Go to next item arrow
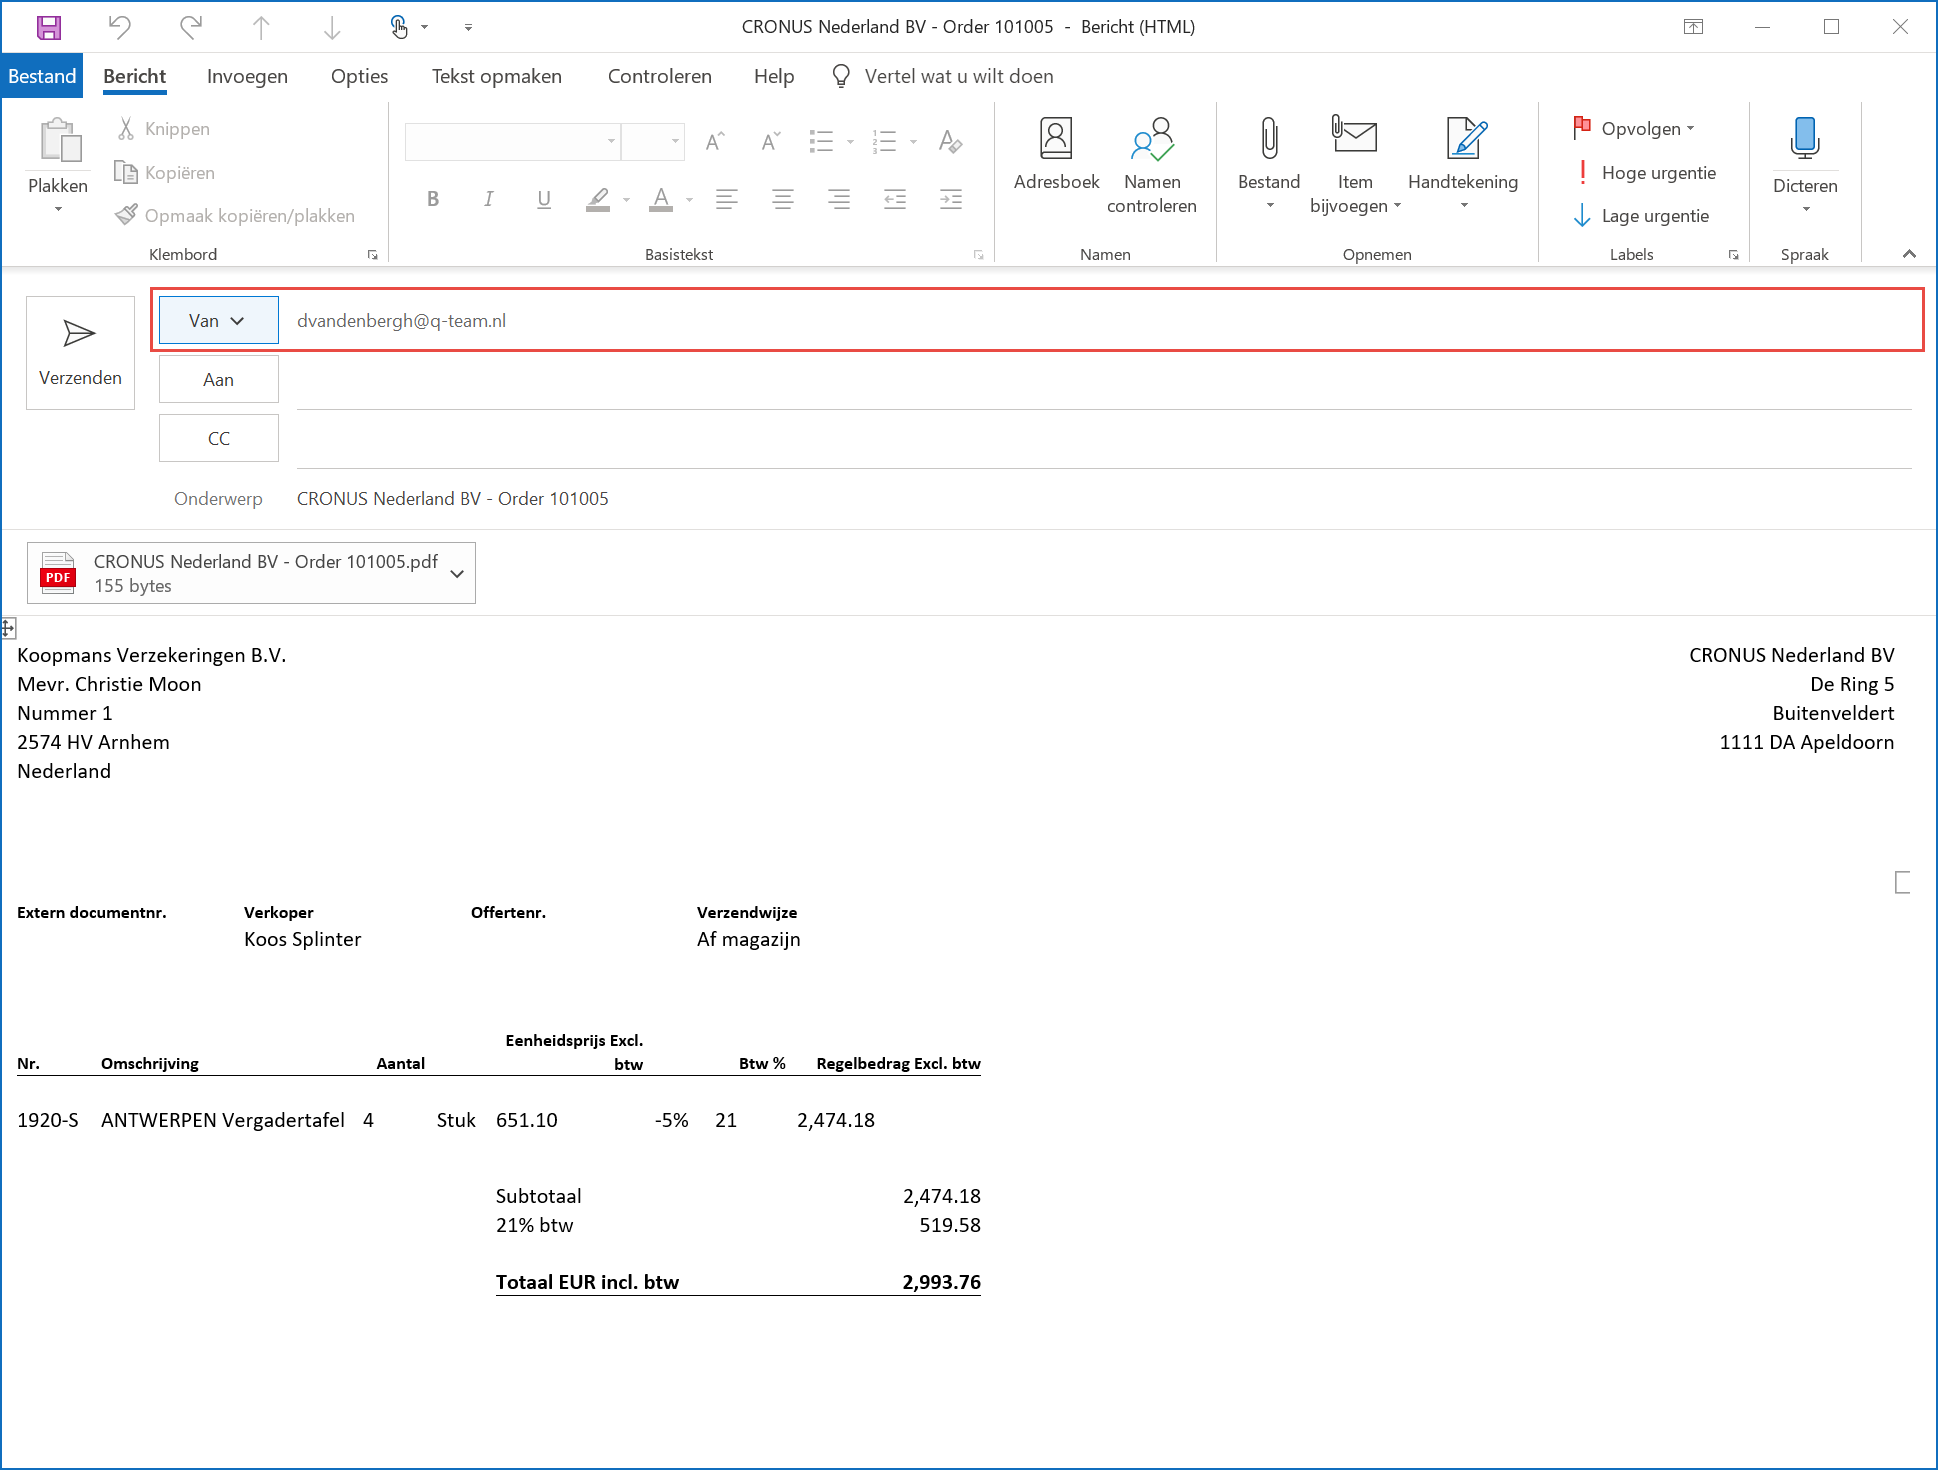 pos(332,27)
